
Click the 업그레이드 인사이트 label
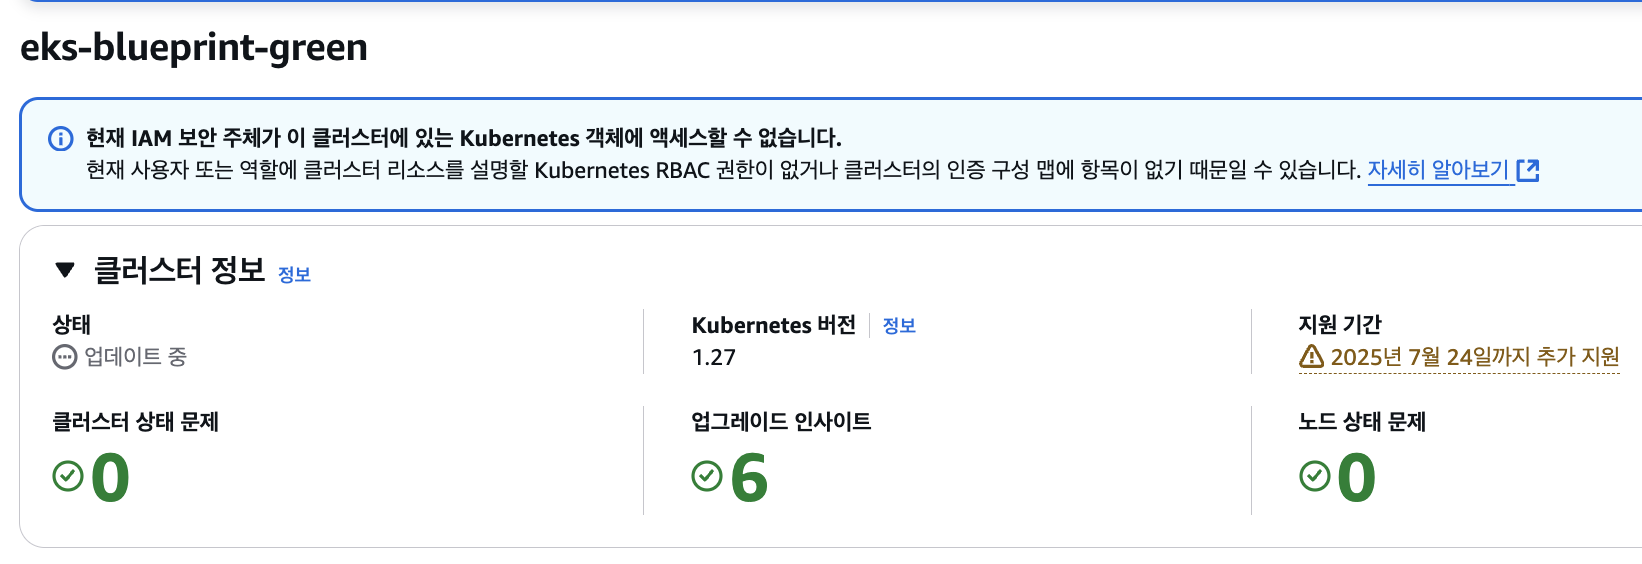tap(781, 422)
